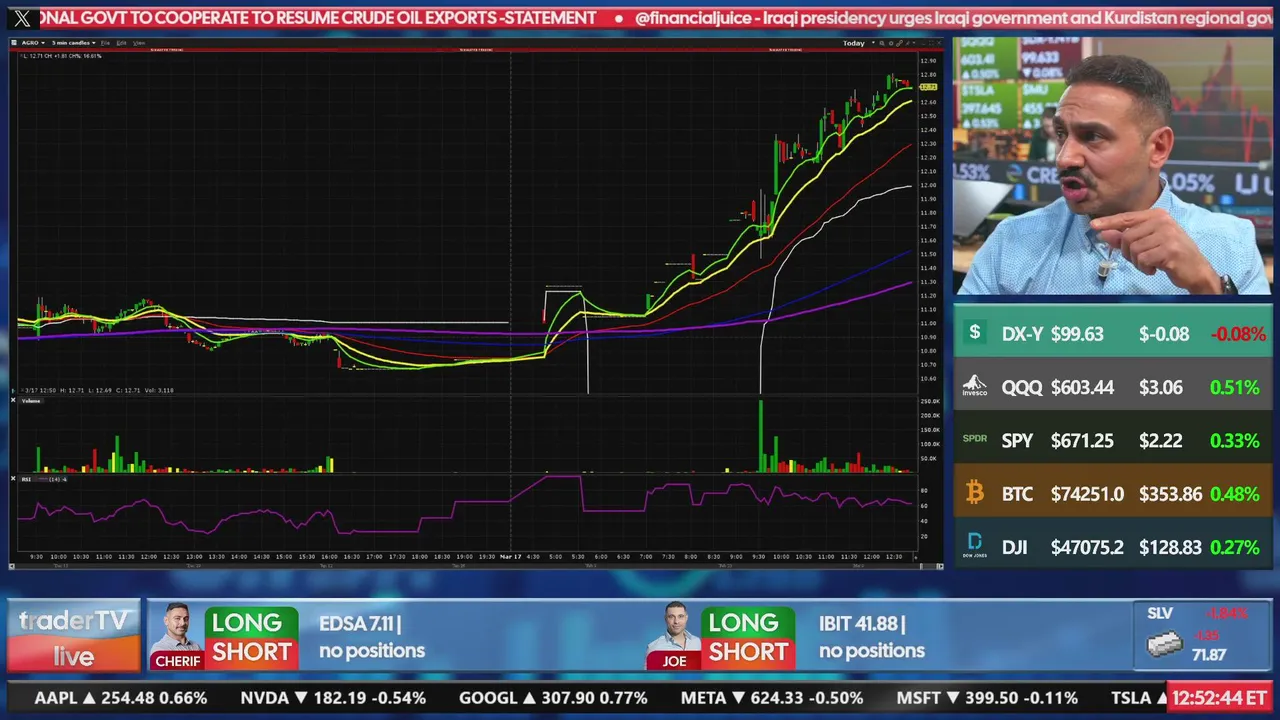This screenshot has width=1280, height=720.
Task: Click the DJI $47075.2 price
Action: pyautogui.click(x=1087, y=547)
